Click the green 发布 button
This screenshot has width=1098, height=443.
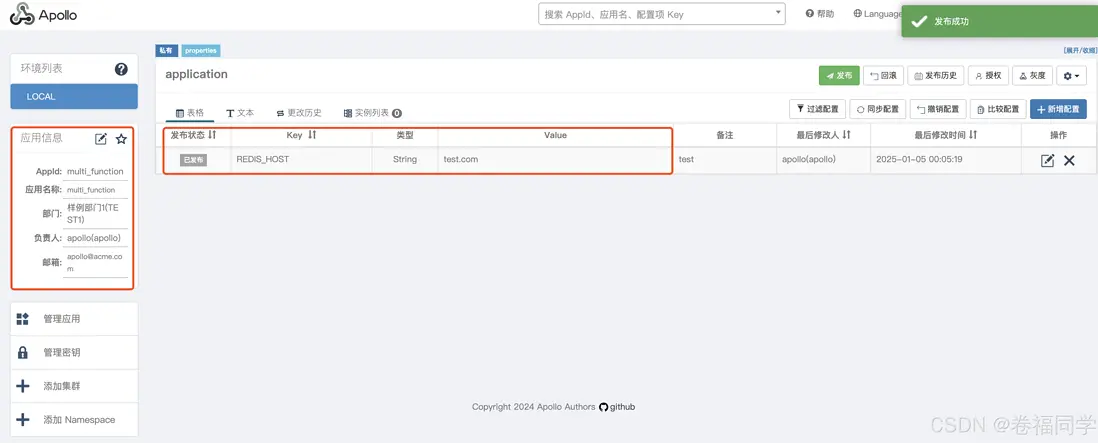[x=839, y=76]
